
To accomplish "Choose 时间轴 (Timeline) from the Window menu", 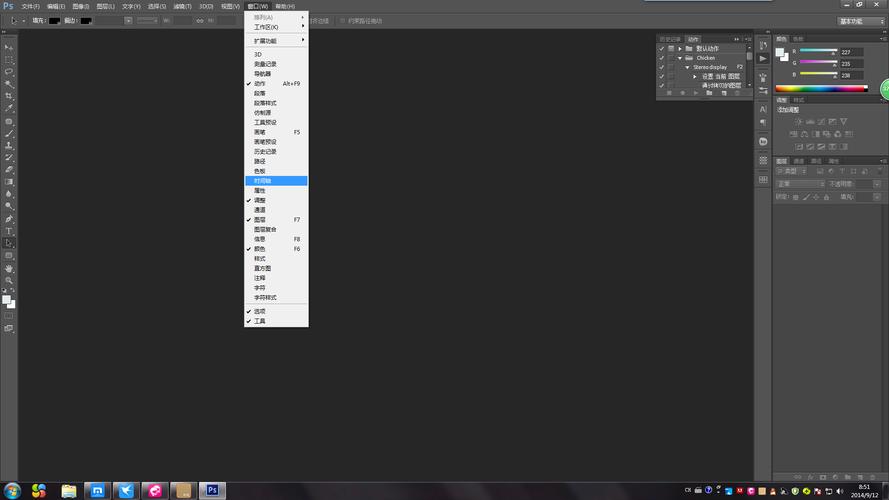I will click(x=263, y=180).
